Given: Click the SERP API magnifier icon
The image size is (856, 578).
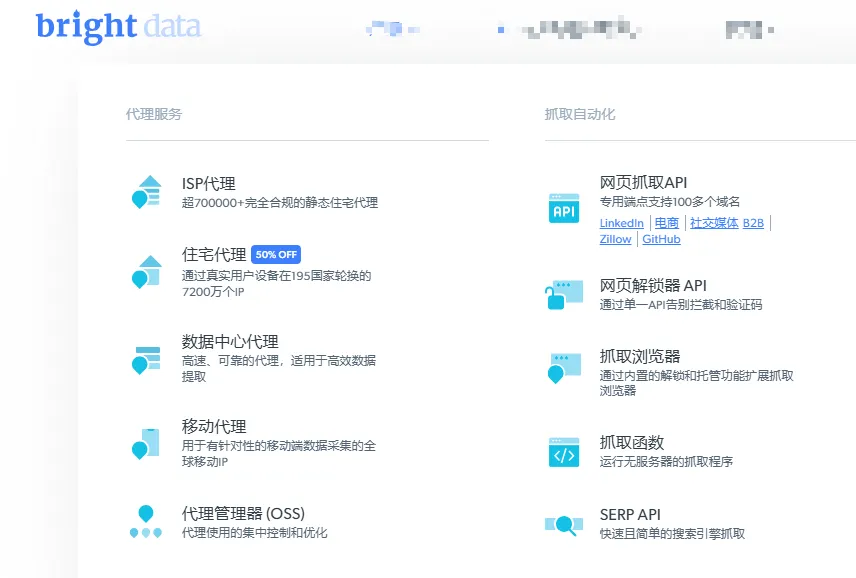Looking at the screenshot, I should pyautogui.click(x=562, y=522).
